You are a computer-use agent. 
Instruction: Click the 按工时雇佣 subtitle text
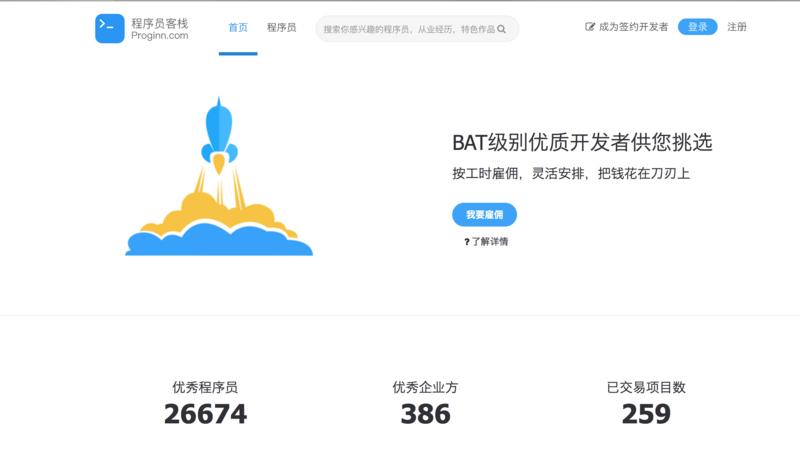tap(571, 174)
